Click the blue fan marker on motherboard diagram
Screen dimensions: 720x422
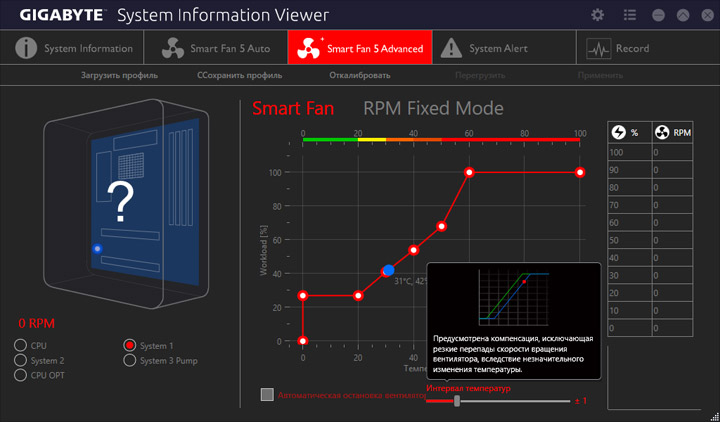coord(97,249)
